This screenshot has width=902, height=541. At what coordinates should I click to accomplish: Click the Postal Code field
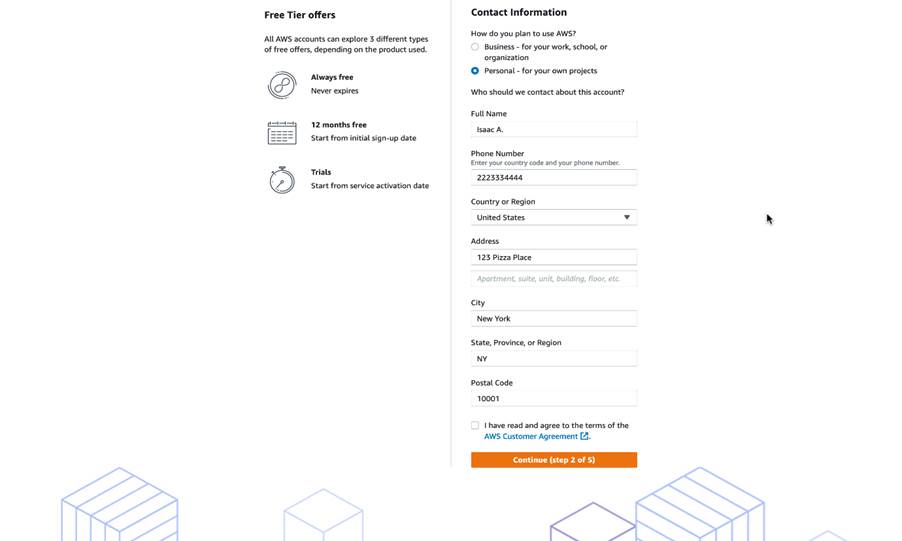tap(553, 398)
